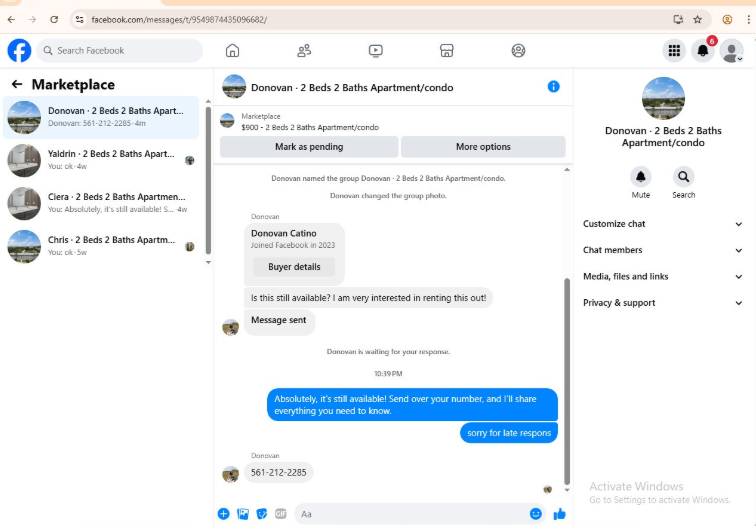The image size is (756, 527).
Task: Send a thumbs-up like
Action: pos(559,514)
